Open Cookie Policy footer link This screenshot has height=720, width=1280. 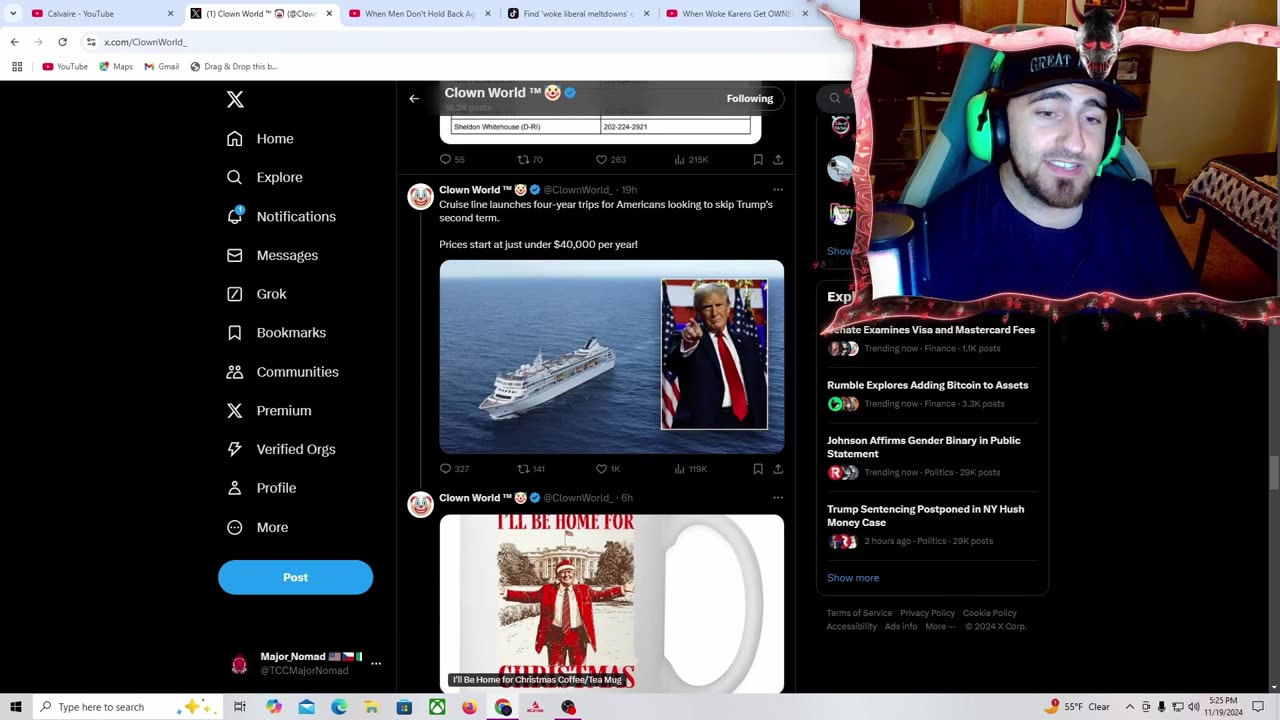pos(990,613)
